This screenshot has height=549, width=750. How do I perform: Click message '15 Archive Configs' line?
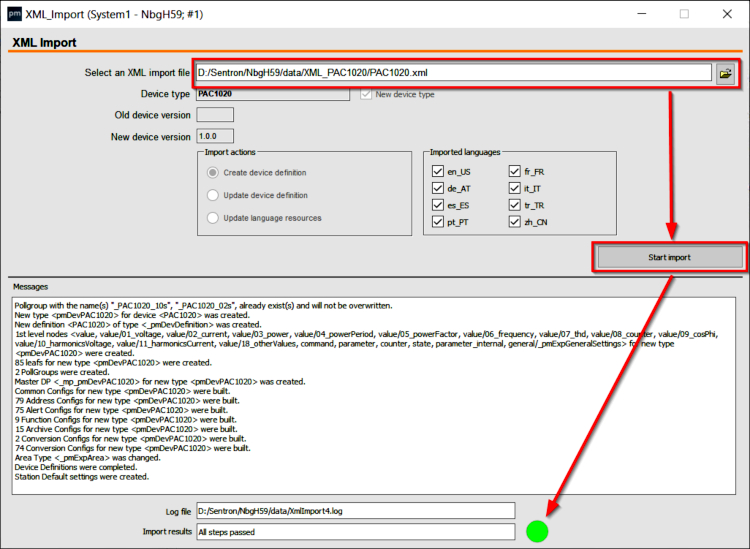click(126, 429)
